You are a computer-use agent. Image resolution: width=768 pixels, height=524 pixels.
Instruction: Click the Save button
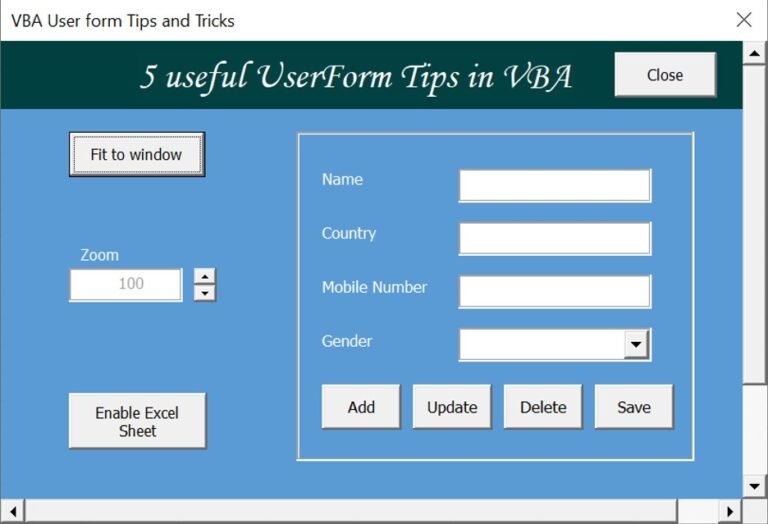[634, 407]
